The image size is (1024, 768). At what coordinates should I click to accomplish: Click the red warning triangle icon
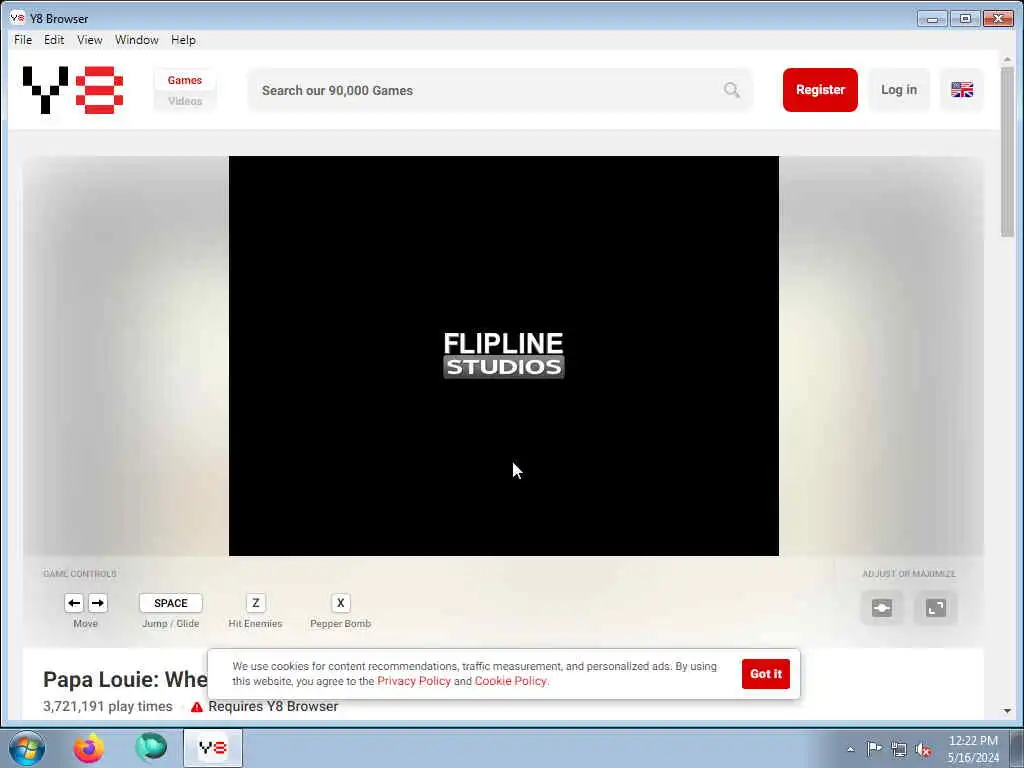point(197,707)
